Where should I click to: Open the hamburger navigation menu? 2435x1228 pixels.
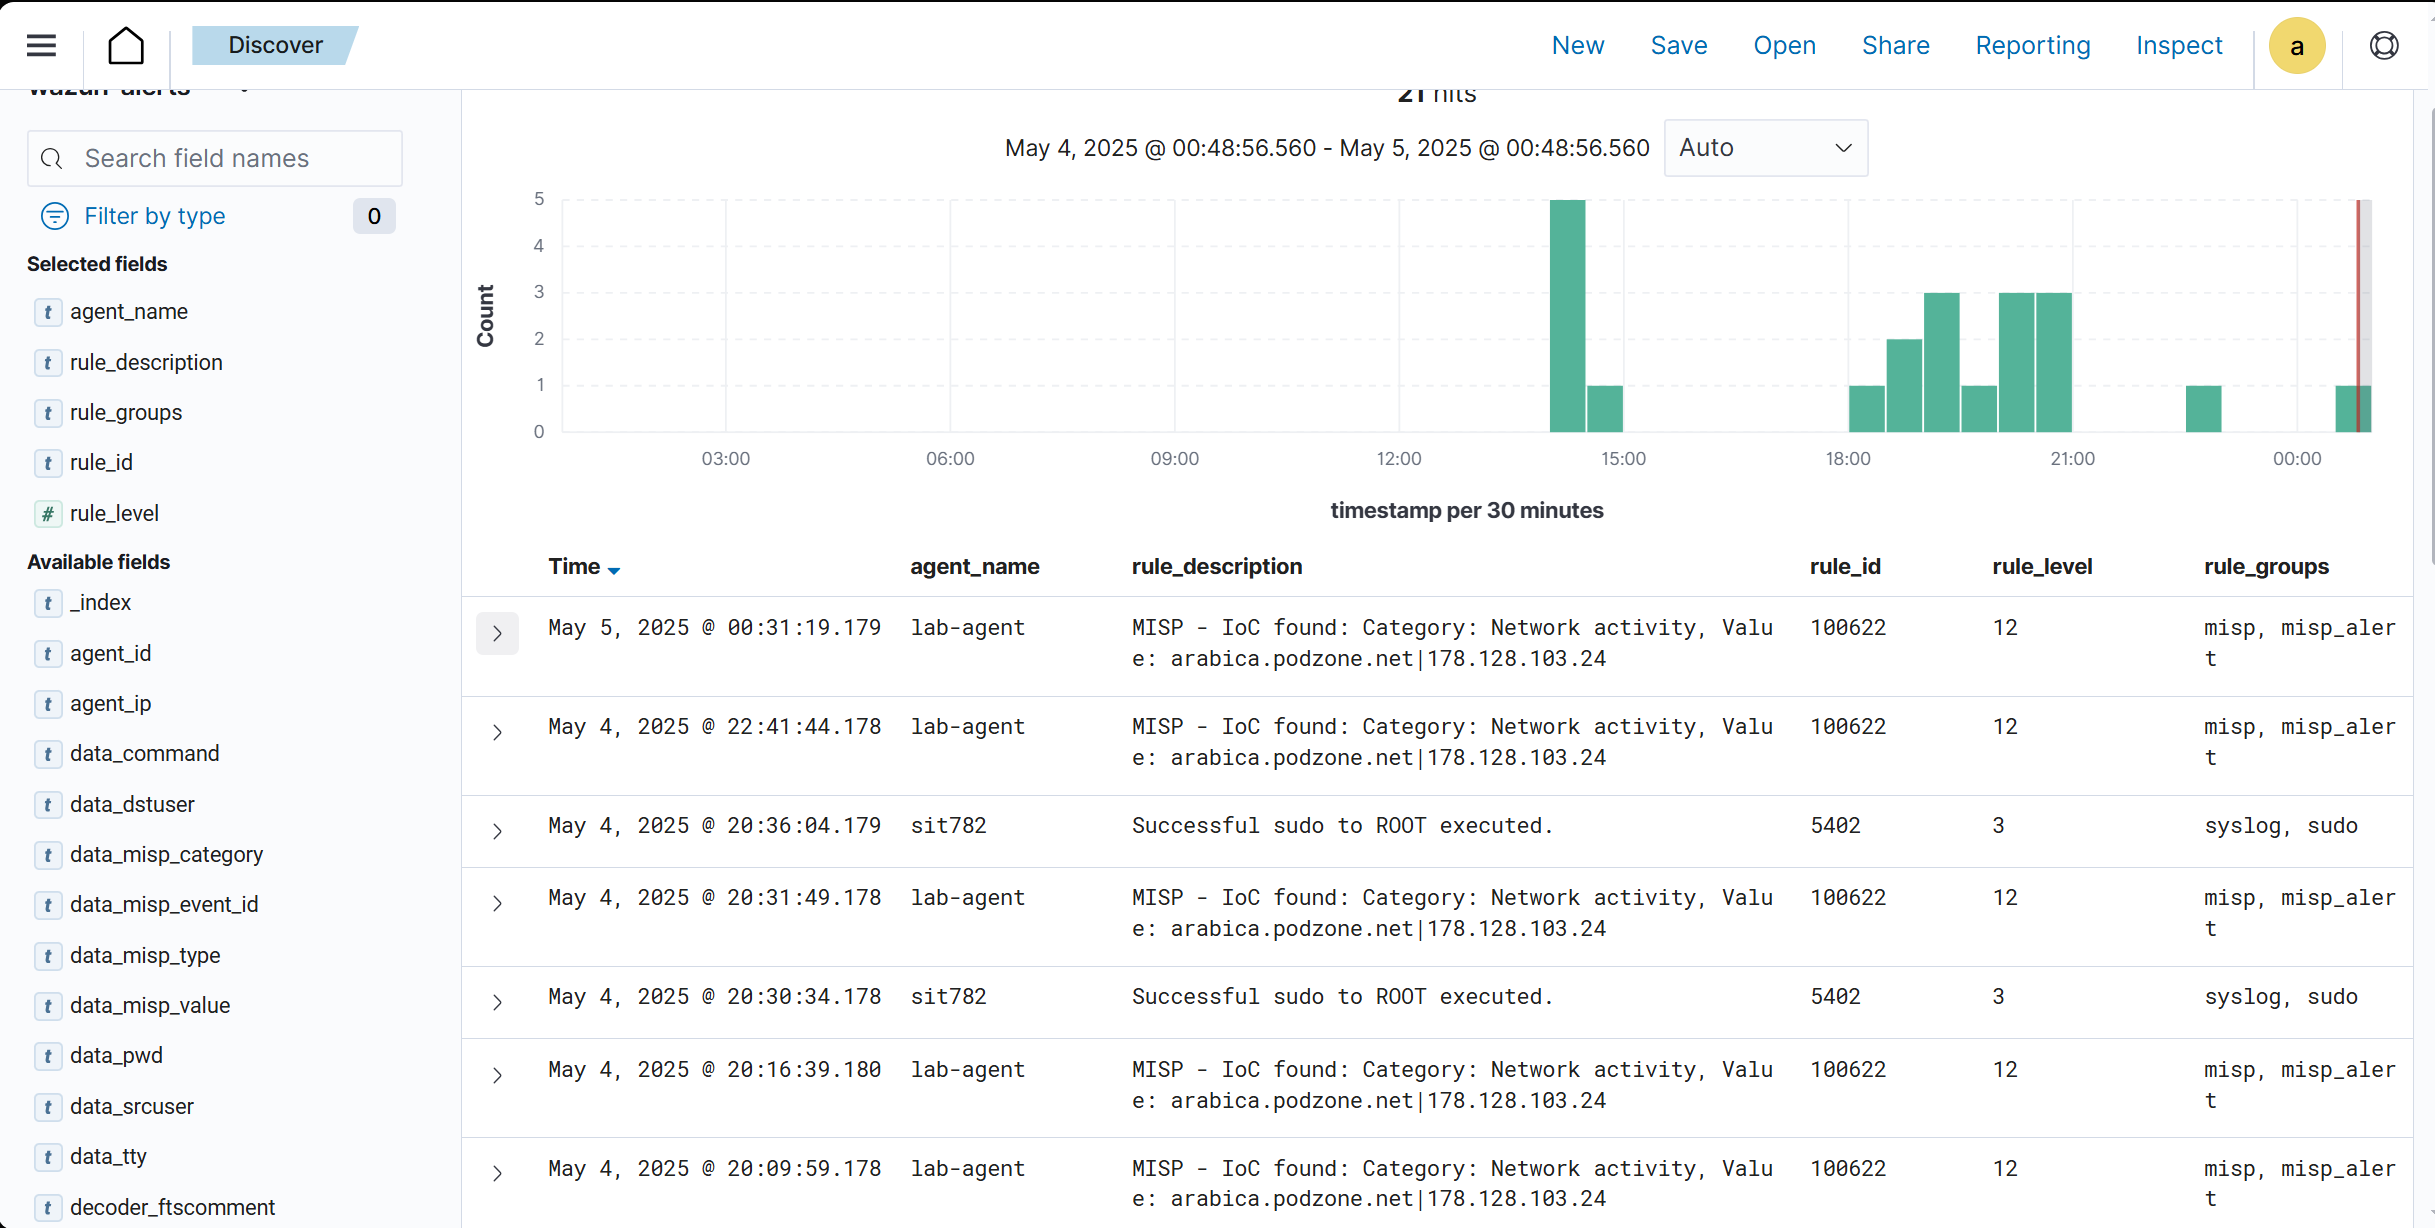[x=41, y=45]
